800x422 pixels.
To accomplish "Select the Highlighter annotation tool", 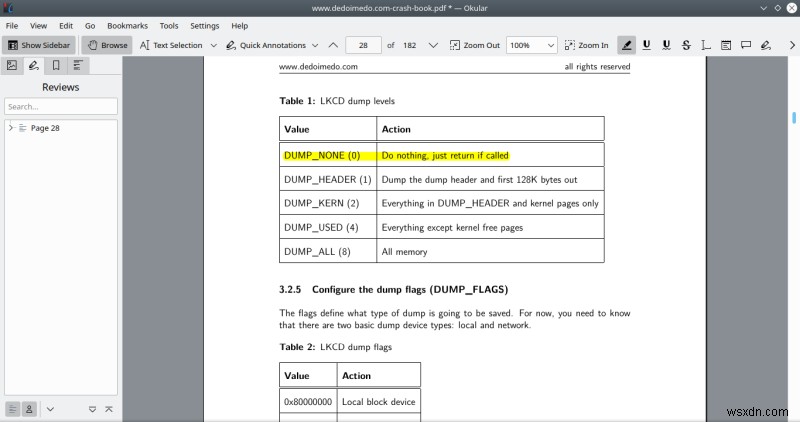I will coord(627,45).
